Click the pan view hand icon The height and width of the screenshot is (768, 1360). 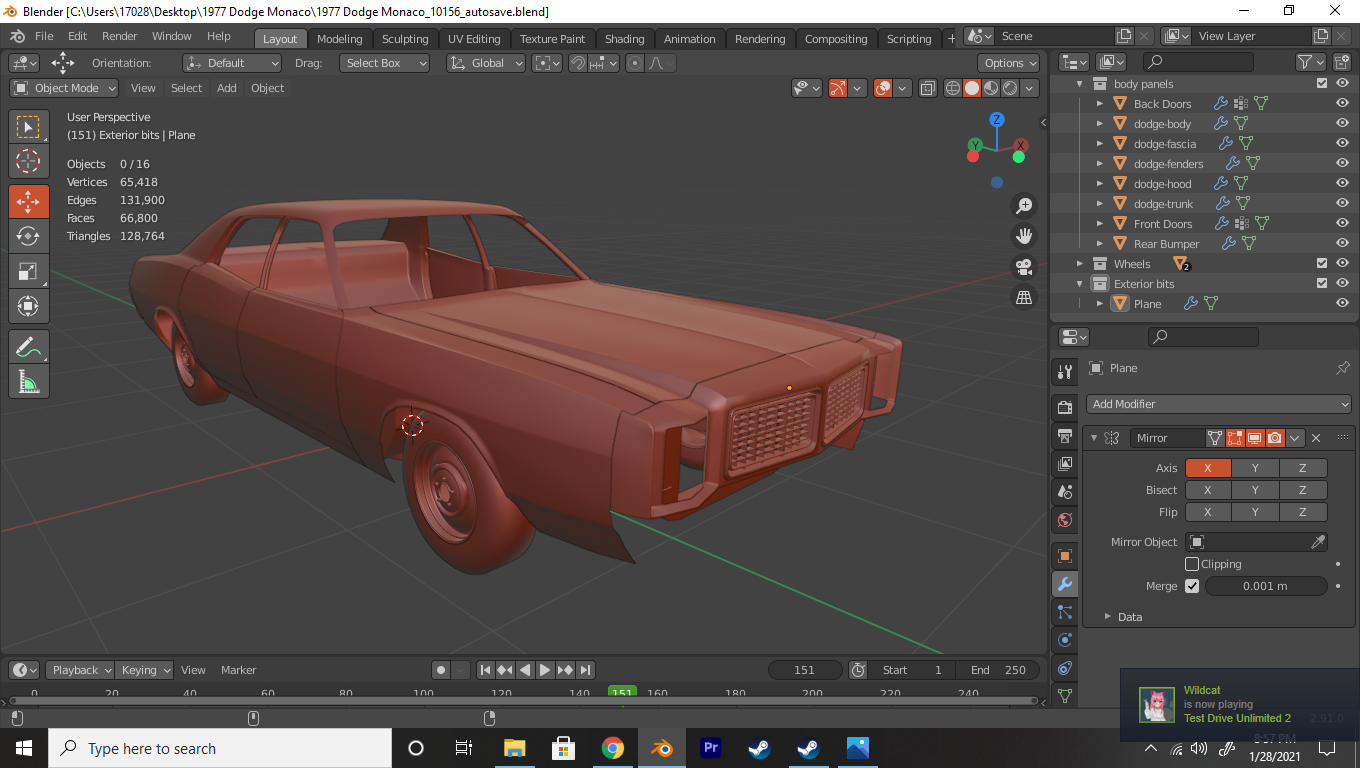point(1024,236)
